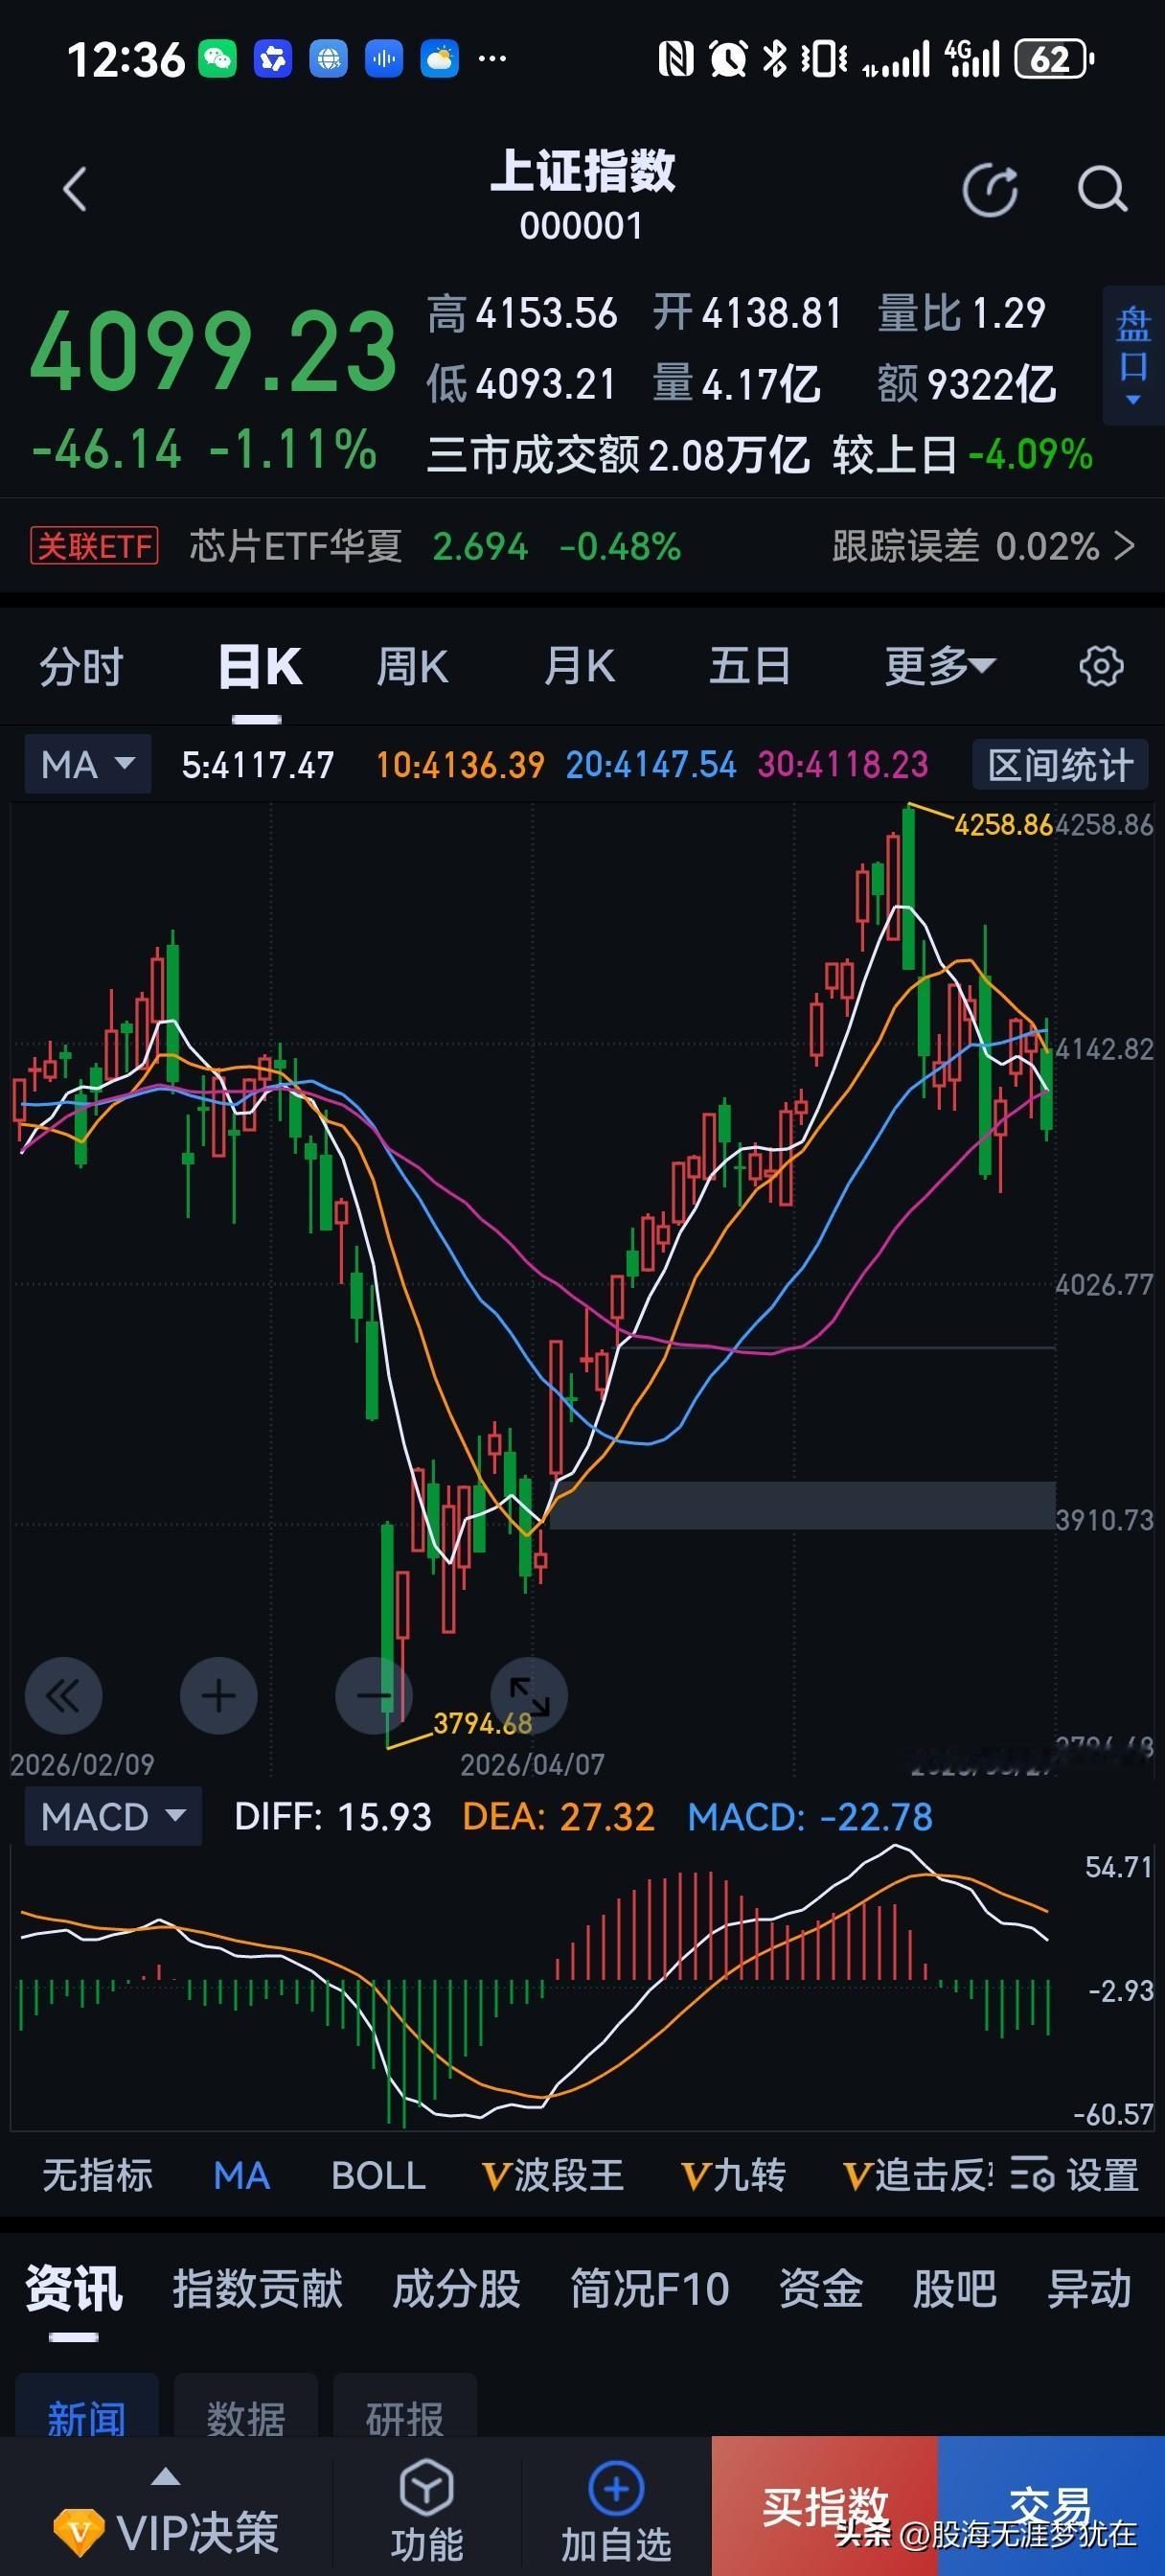Open the 资讯 tab
The width and height of the screenshot is (1165, 2576).
point(74,2288)
